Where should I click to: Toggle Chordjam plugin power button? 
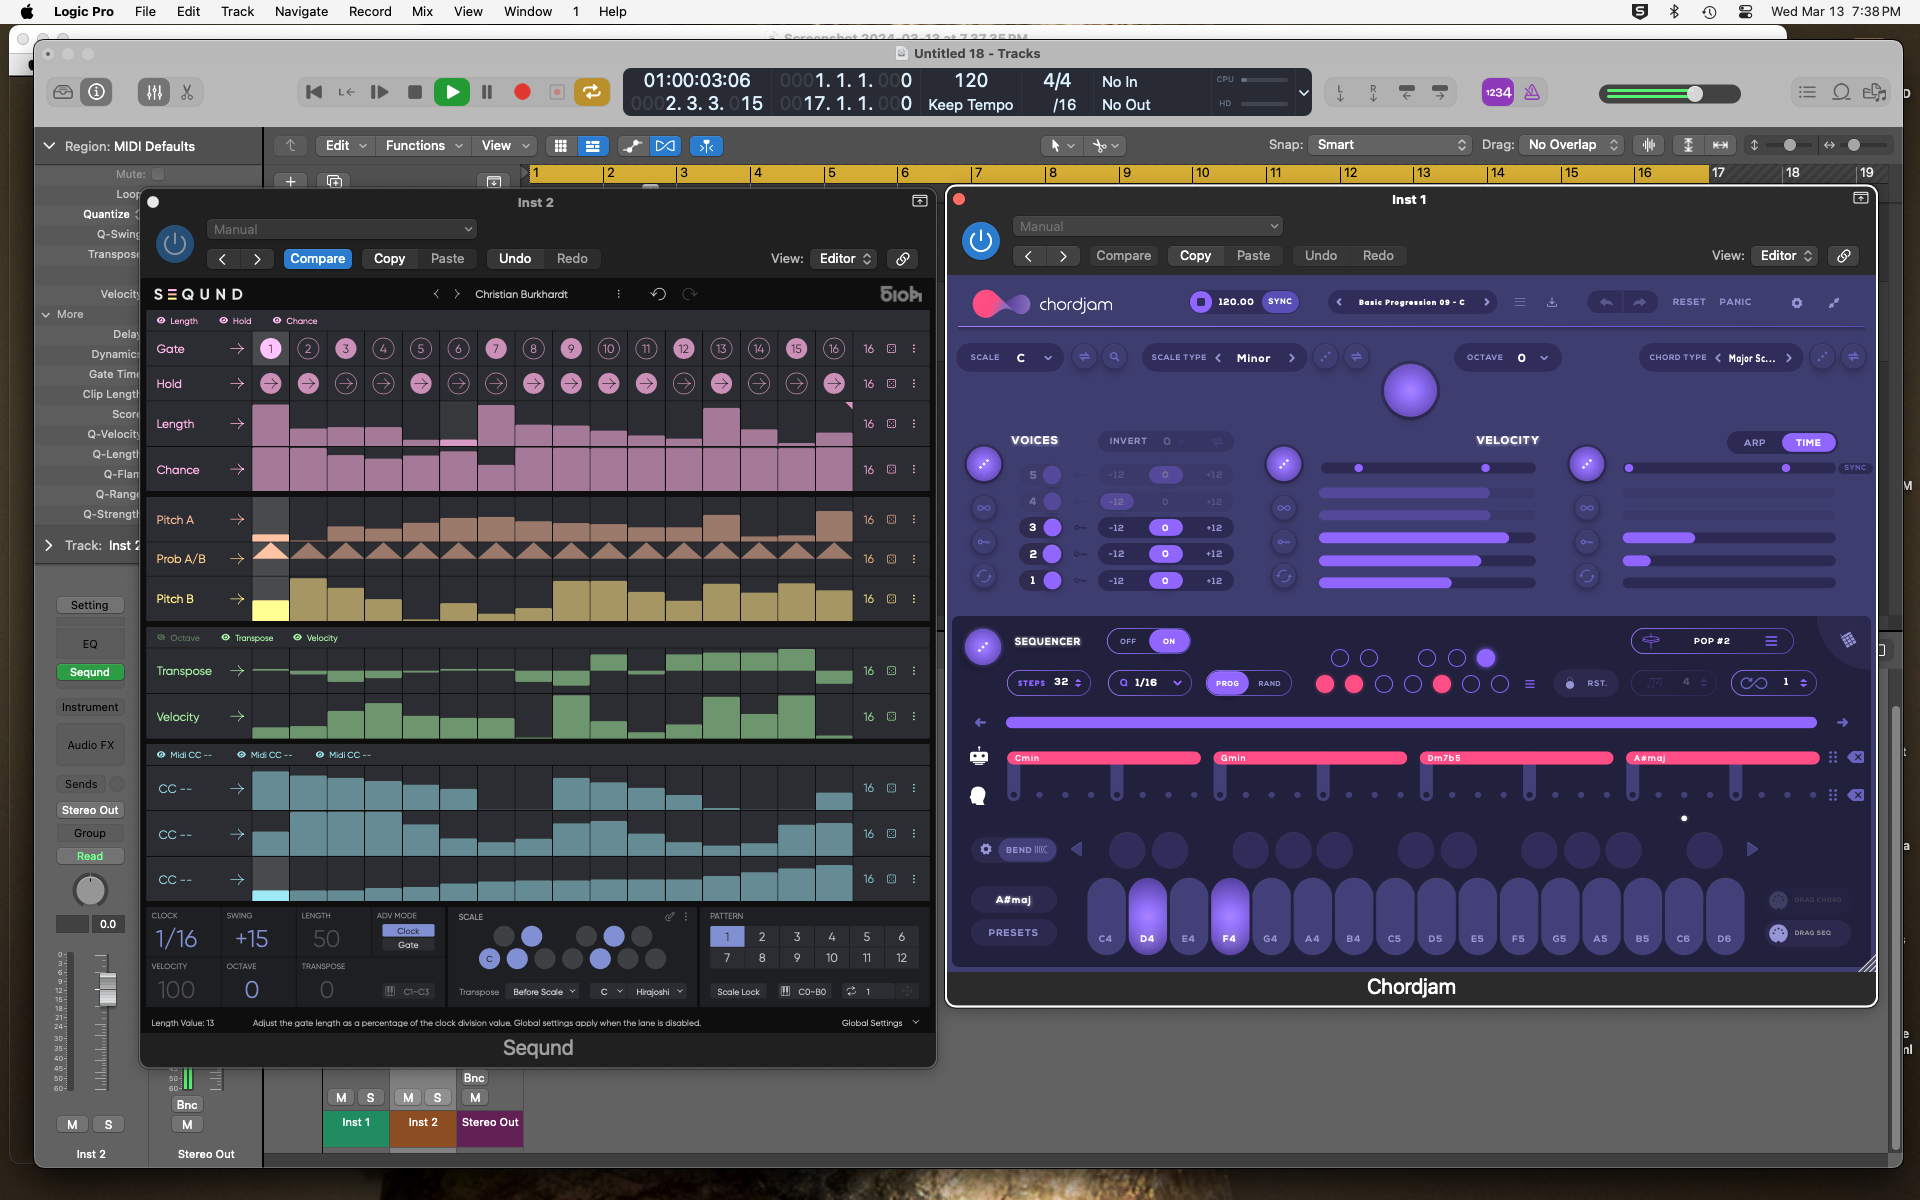(981, 241)
